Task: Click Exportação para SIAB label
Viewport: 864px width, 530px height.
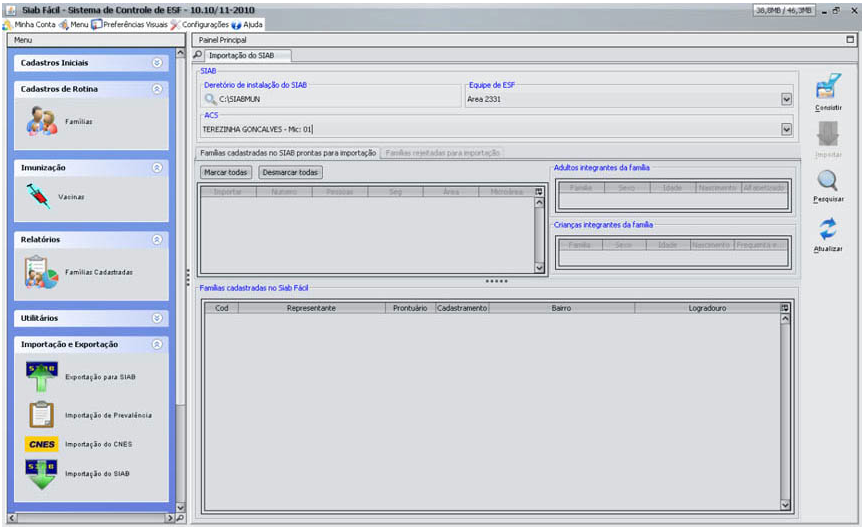Action: tap(100, 377)
